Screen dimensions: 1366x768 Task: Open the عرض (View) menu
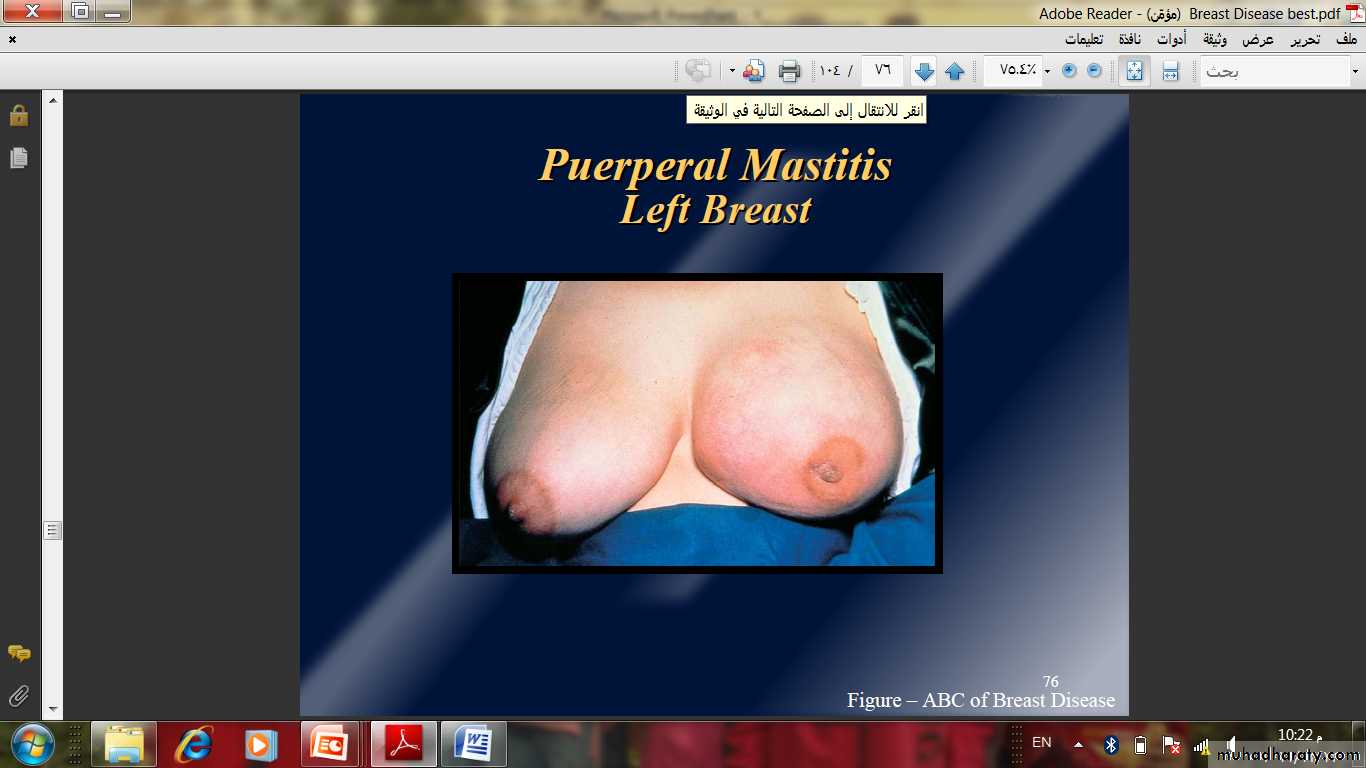1258,40
